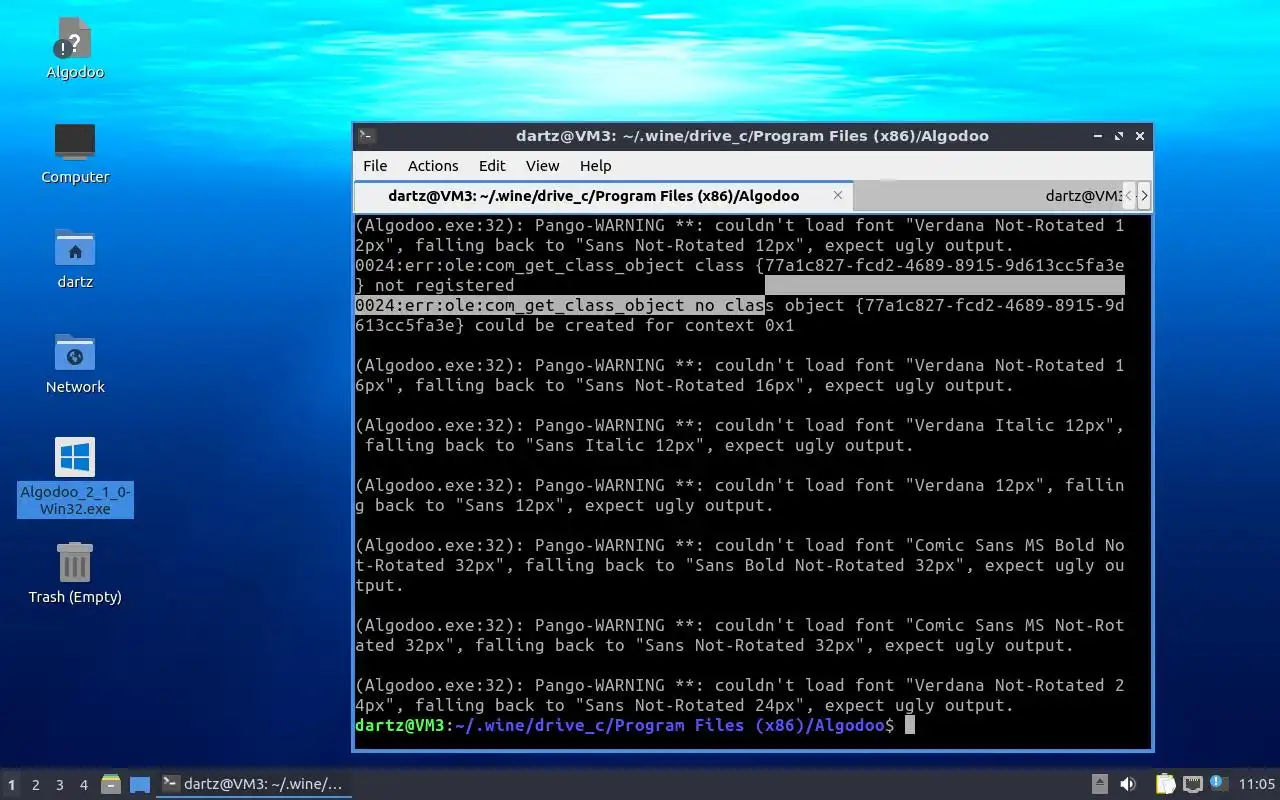Image resolution: width=1280 pixels, height=800 pixels.
Task: Open the Help menu in terminal
Action: [x=596, y=166]
